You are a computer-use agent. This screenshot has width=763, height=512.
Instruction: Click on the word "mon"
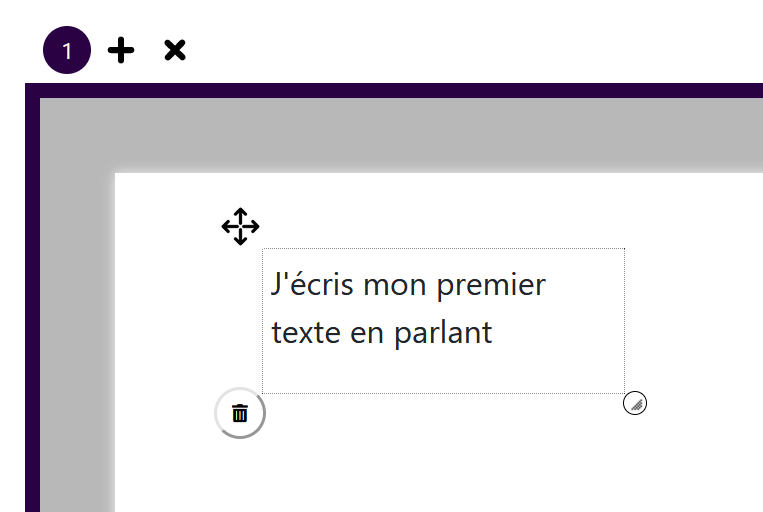(395, 287)
